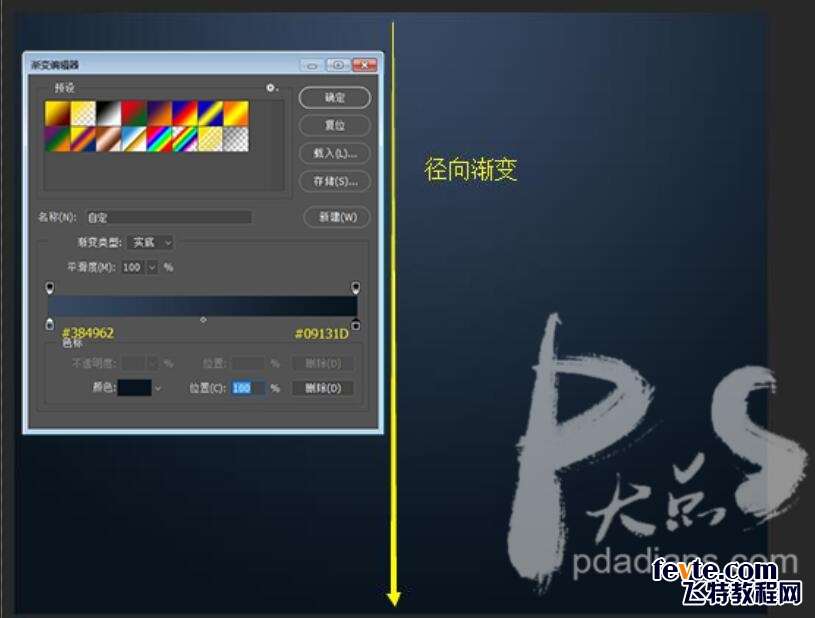
Task: Close the gradient editor dialog window
Action: click(x=364, y=65)
